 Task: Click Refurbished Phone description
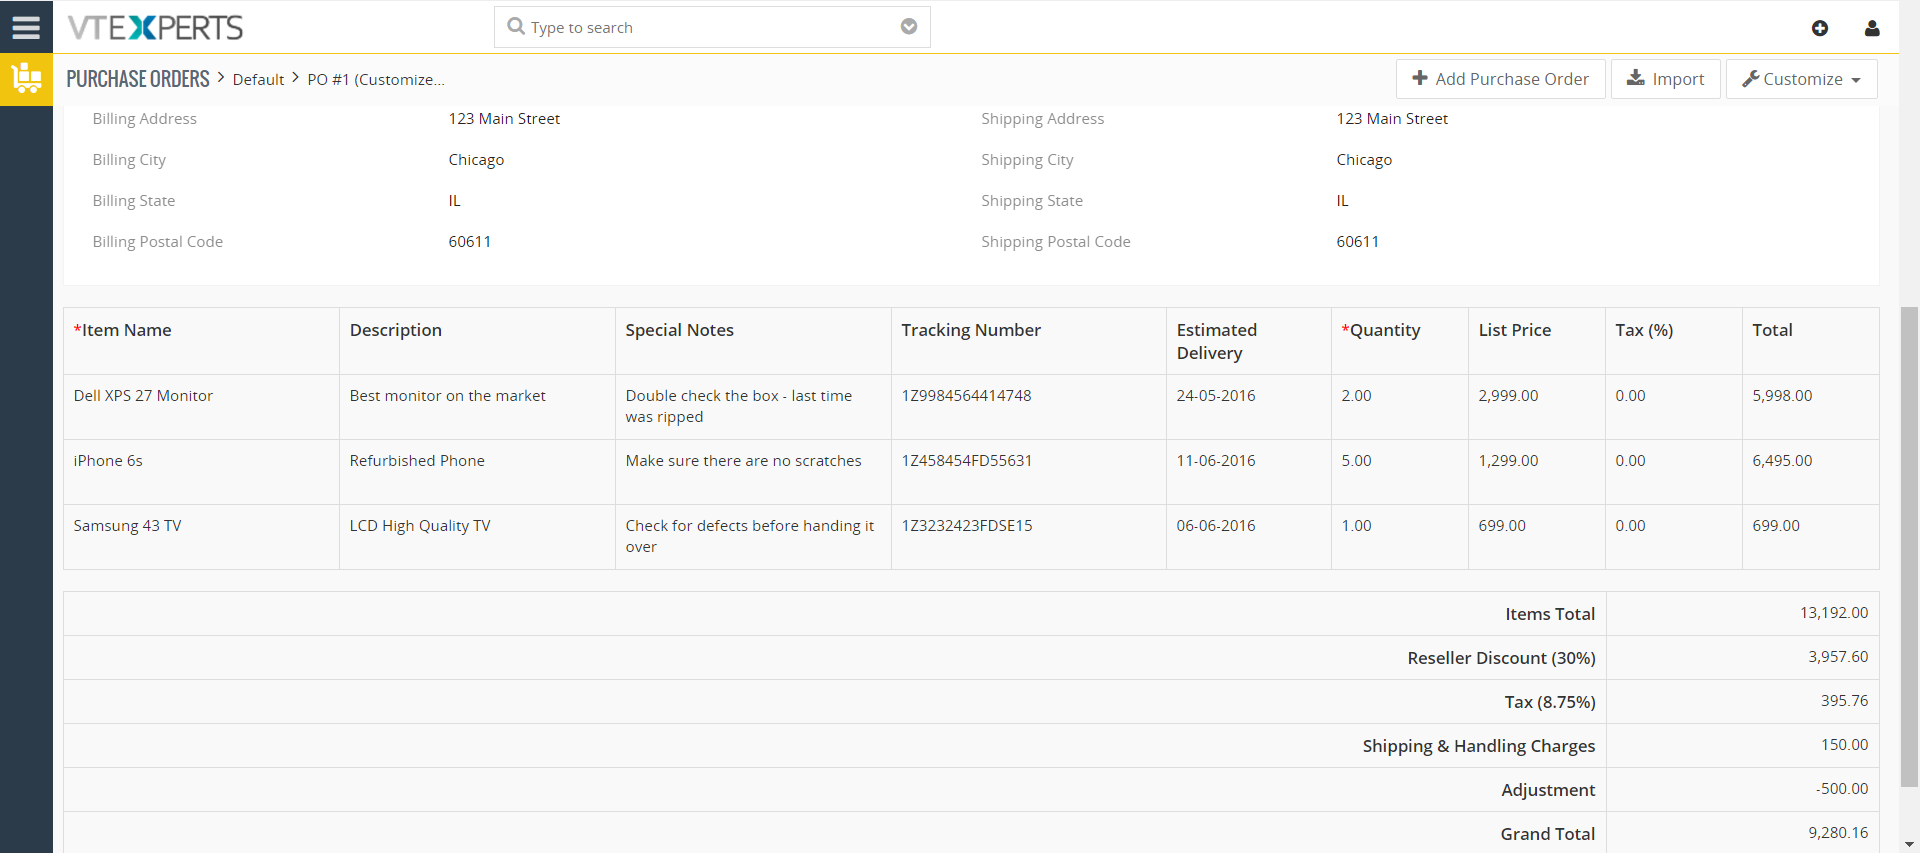417,461
